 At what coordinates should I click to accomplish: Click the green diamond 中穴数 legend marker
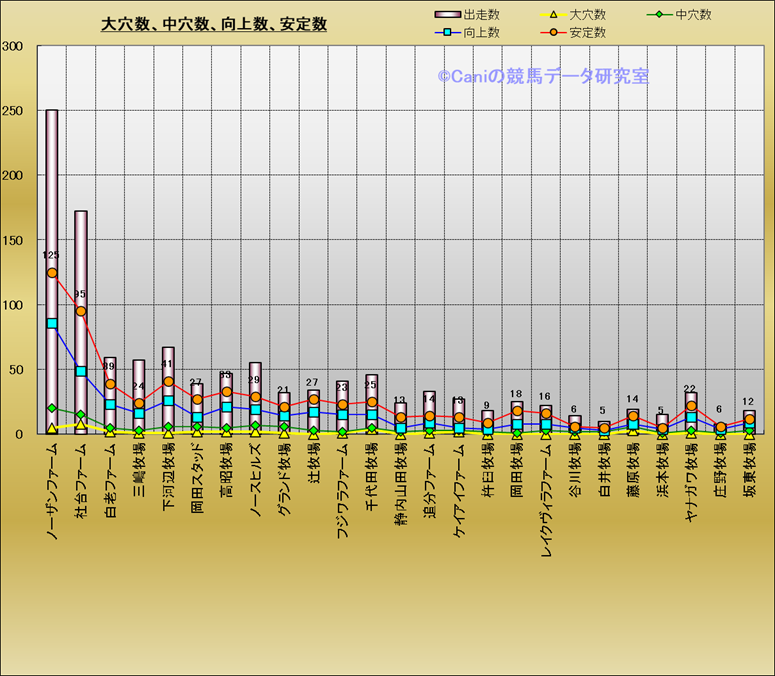click(x=657, y=15)
